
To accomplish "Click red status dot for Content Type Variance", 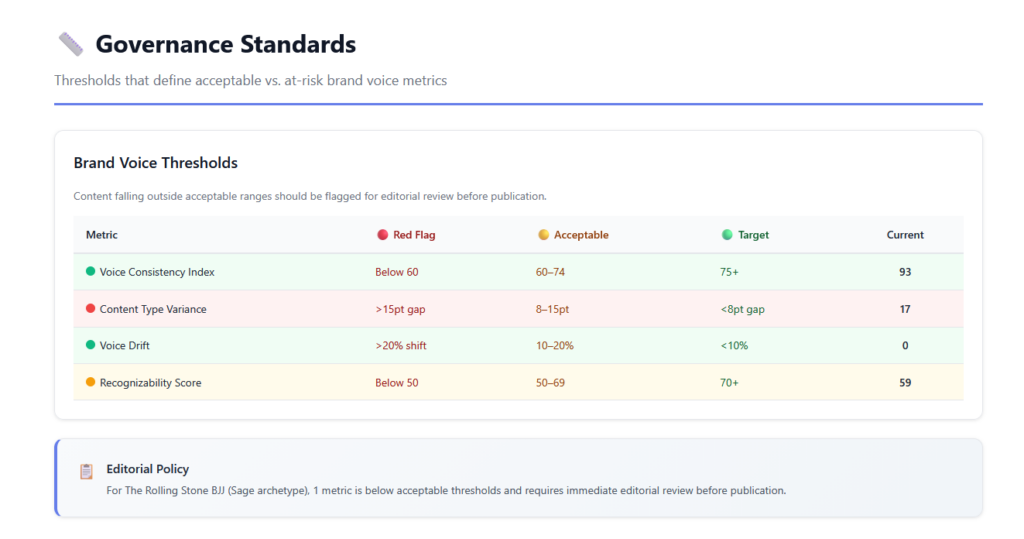I will (90, 309).
